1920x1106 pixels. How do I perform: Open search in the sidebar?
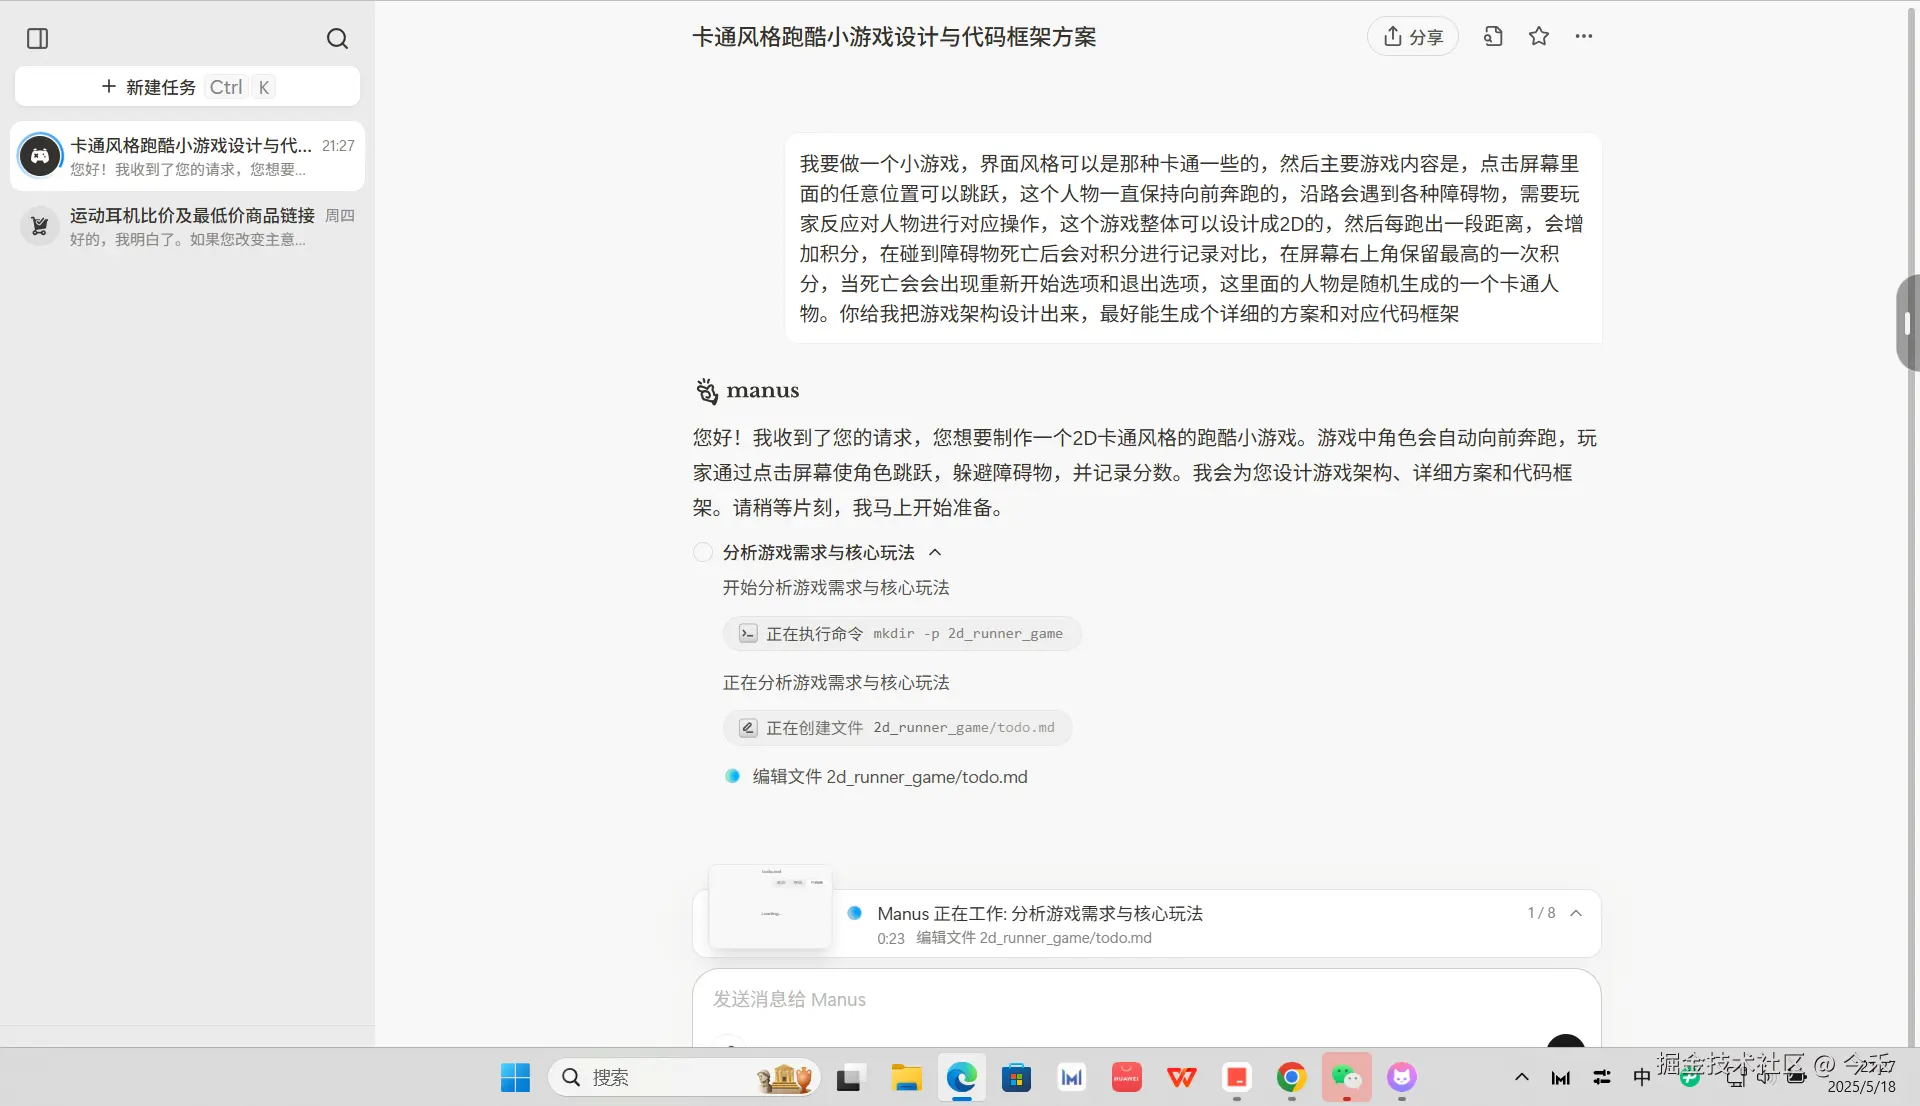(337, 39)
